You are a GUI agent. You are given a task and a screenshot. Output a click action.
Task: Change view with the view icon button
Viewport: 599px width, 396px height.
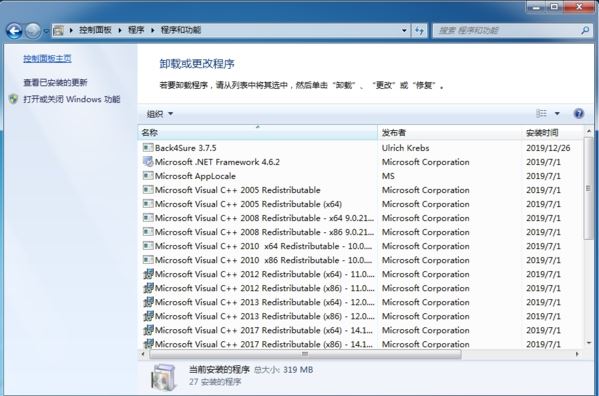[541, 113]
